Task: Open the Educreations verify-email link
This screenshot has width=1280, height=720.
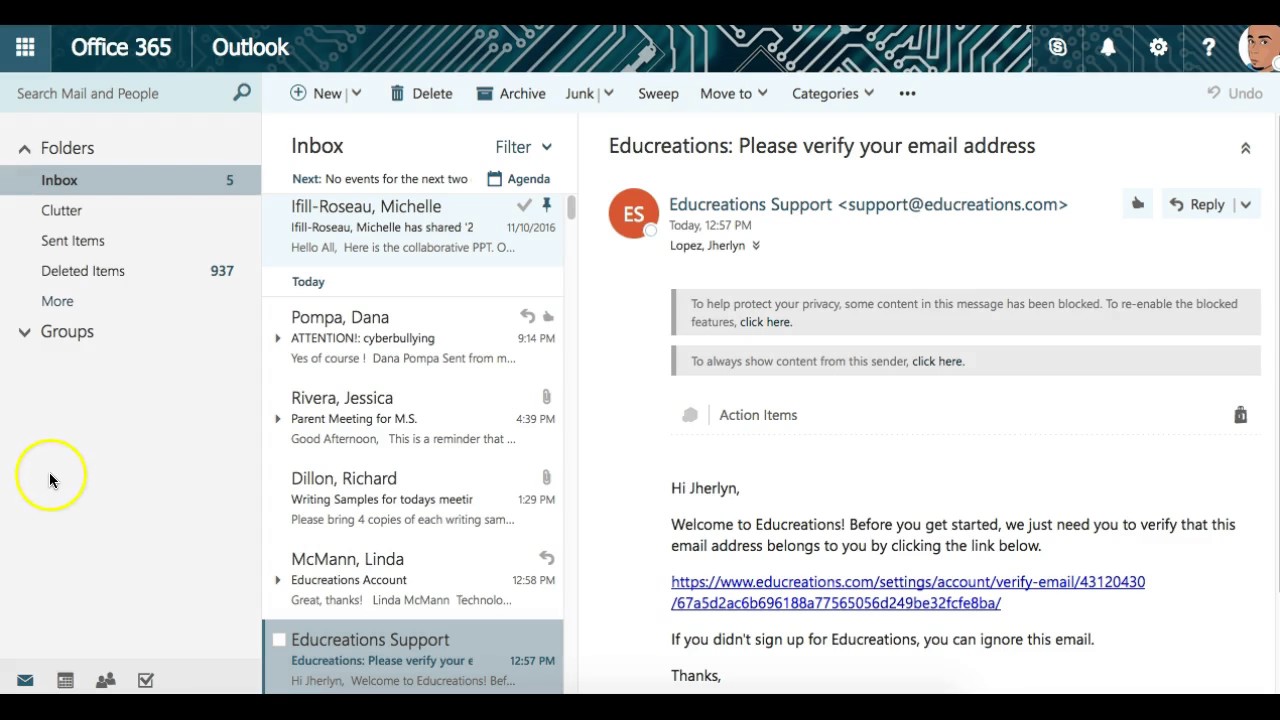Action: 908,592
